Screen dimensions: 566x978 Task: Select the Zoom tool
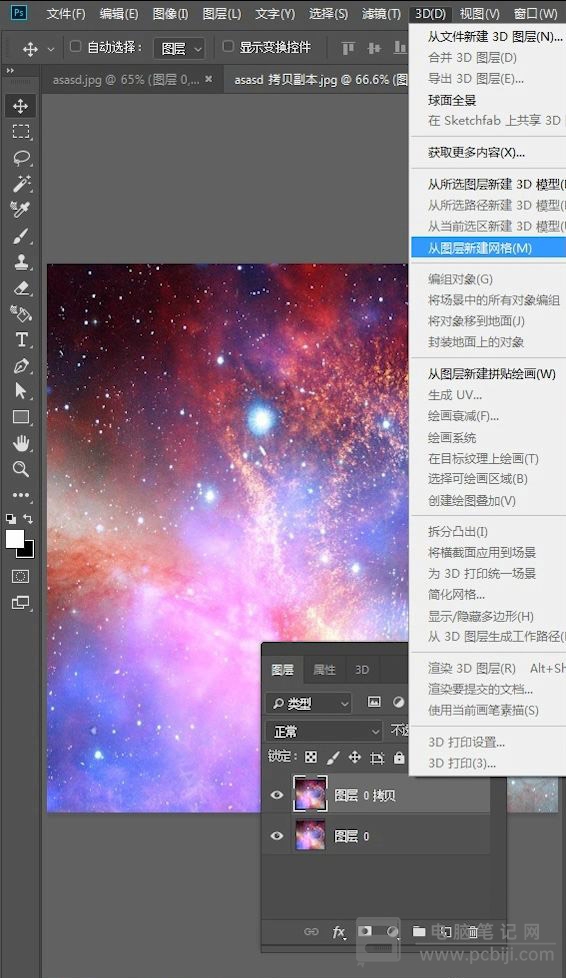[21, 469]
